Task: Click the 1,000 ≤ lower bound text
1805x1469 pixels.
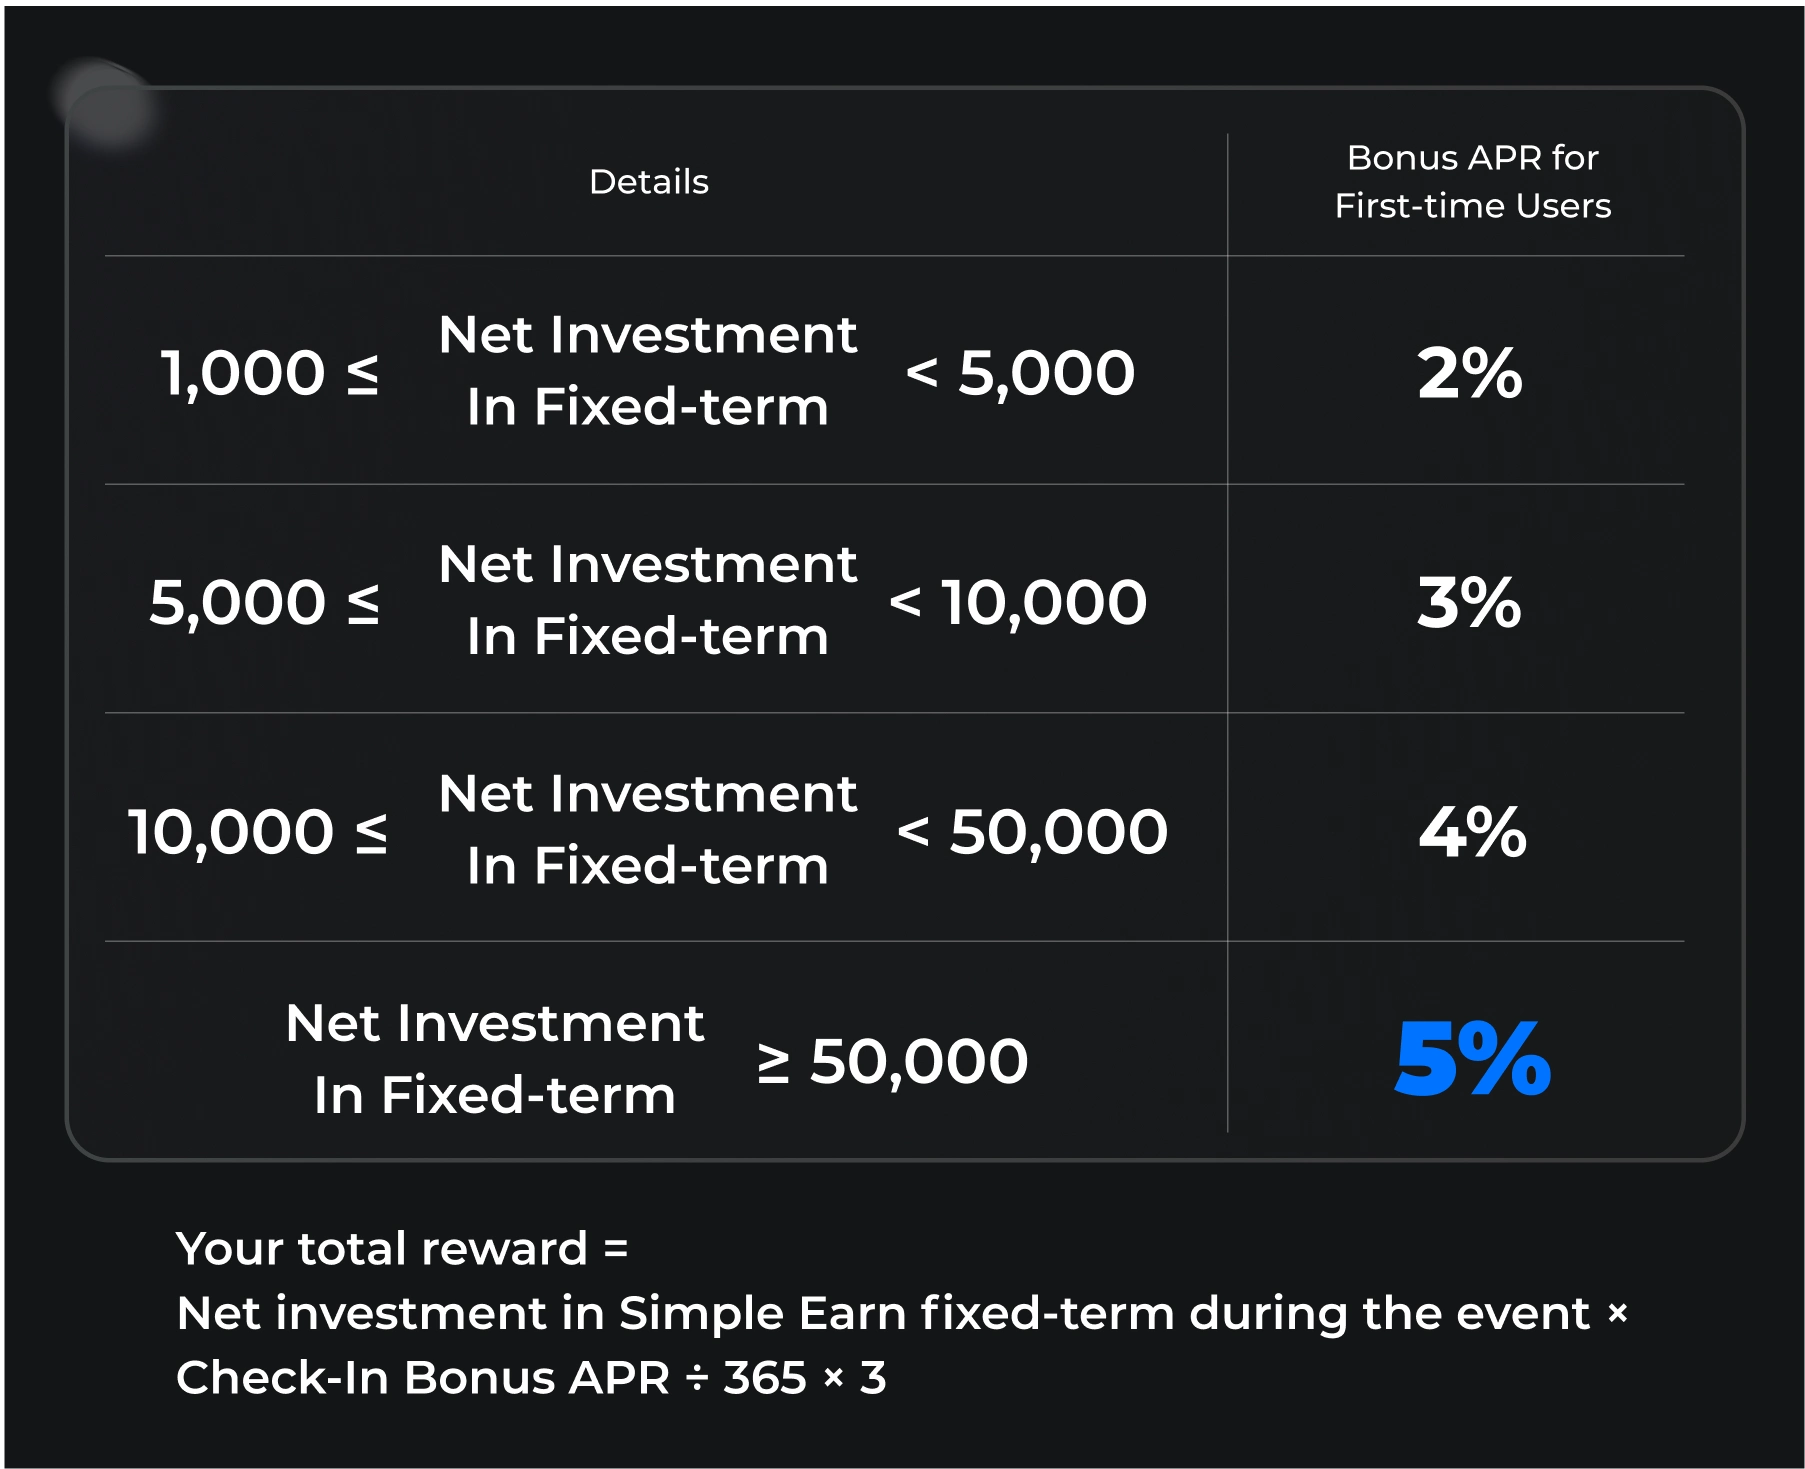Action: point(269,373)
